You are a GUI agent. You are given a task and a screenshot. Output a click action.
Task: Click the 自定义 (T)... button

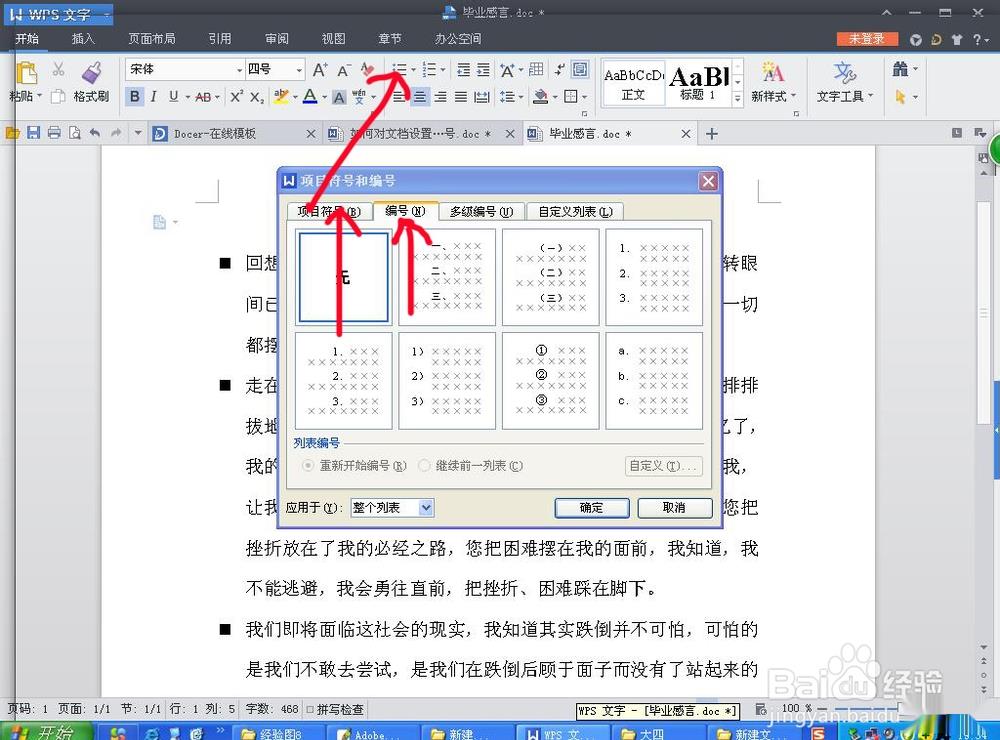[663, 466]
